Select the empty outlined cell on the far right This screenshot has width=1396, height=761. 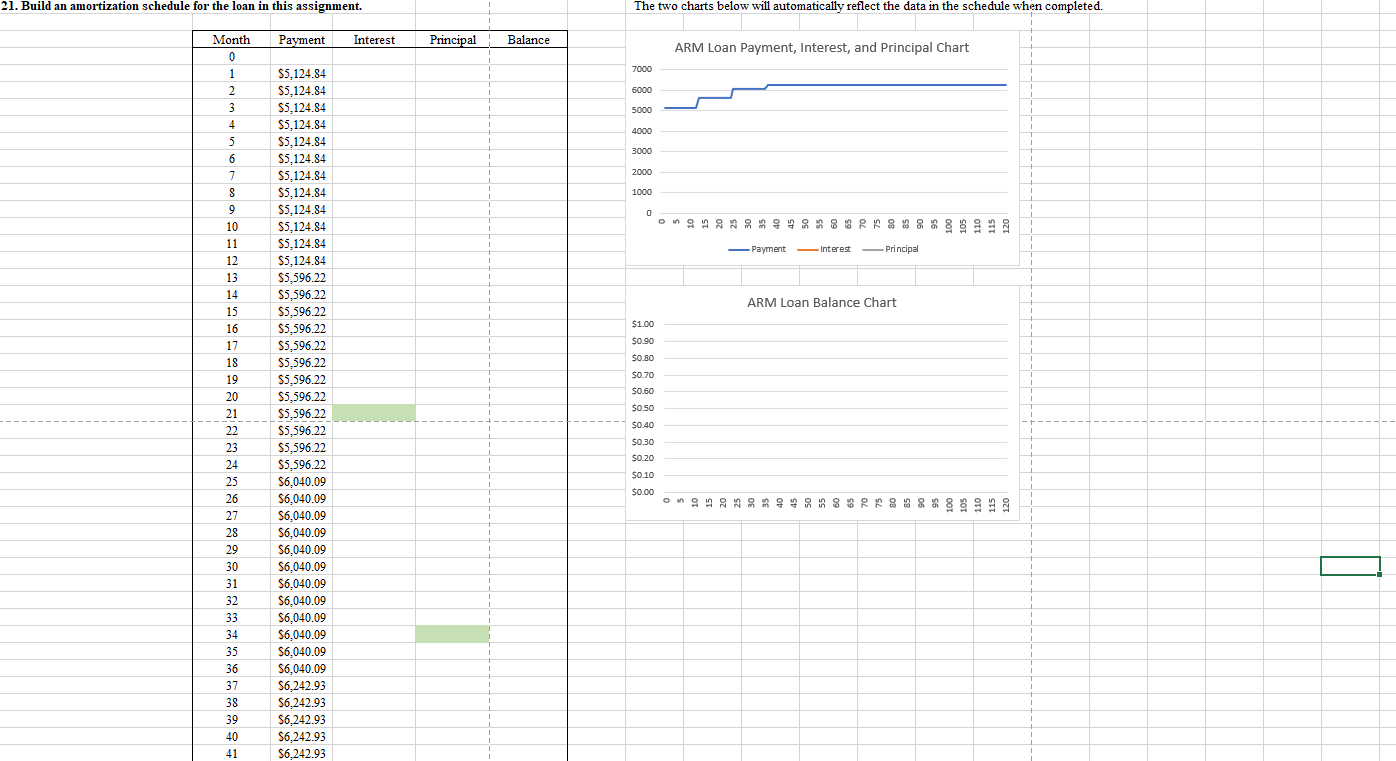1350,566
